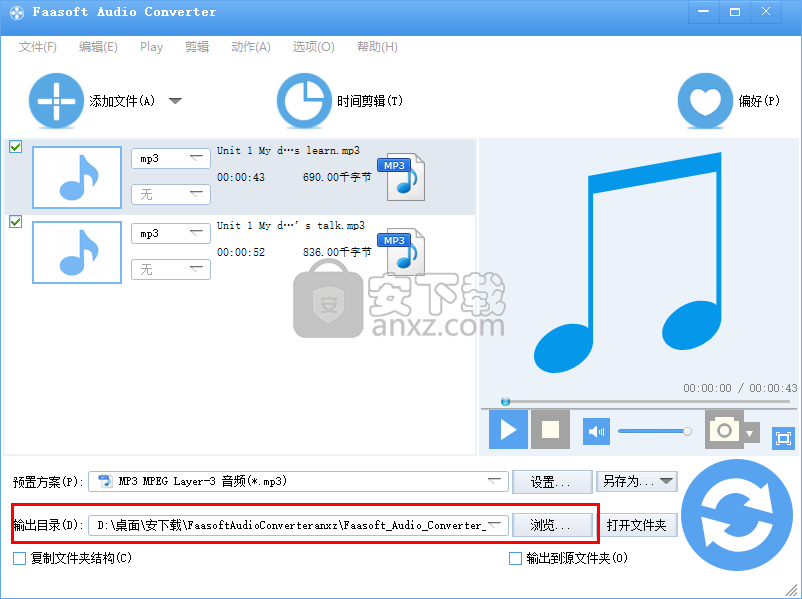Select thumbnail of Unit 1 talk.mp3
The width and height of the screenshot is (802, 599).
tap(77, 252)
